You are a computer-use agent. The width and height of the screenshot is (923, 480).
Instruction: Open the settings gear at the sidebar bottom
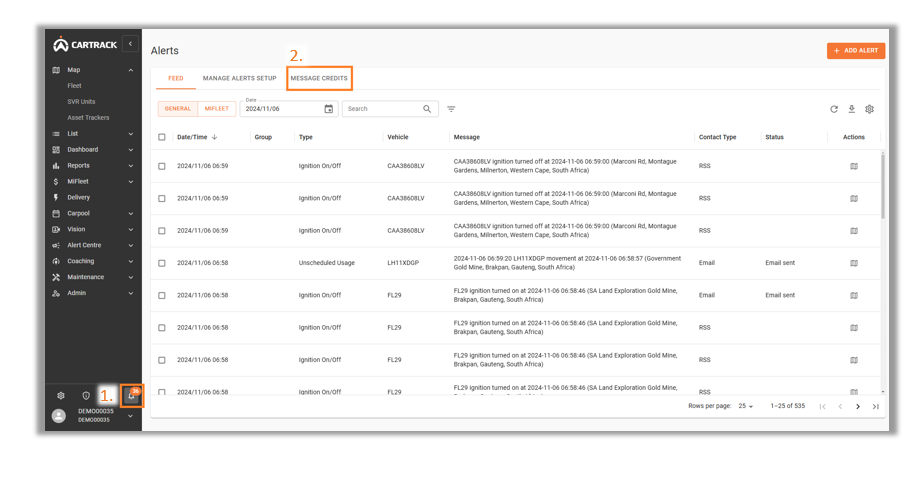click(x=61, y=396)
